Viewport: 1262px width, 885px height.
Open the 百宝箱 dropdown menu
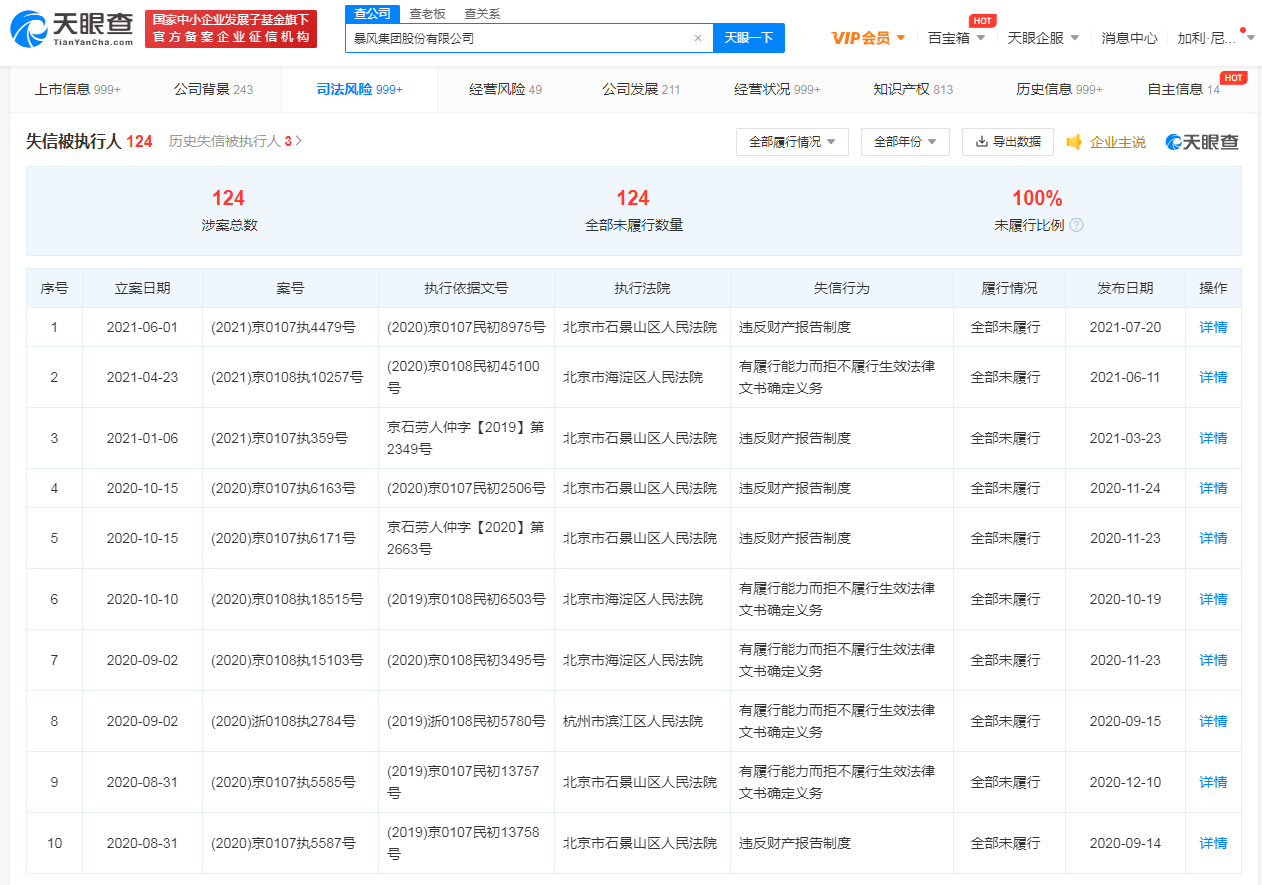tap(956, 38)
